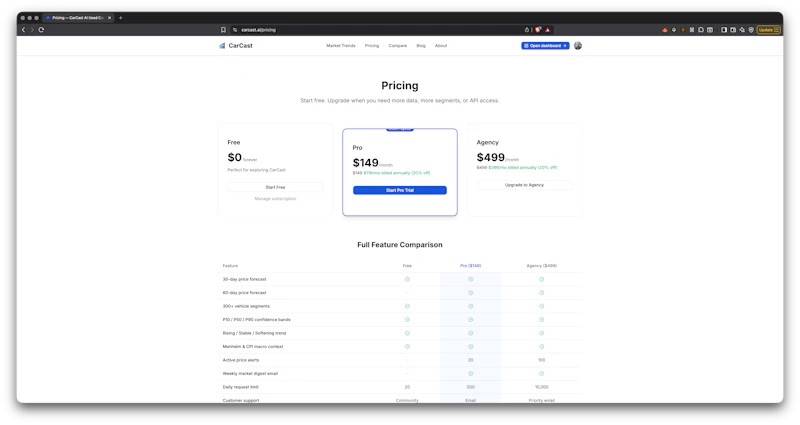Click Pro value 500 for Daily request limit

[x=470, y=387]
